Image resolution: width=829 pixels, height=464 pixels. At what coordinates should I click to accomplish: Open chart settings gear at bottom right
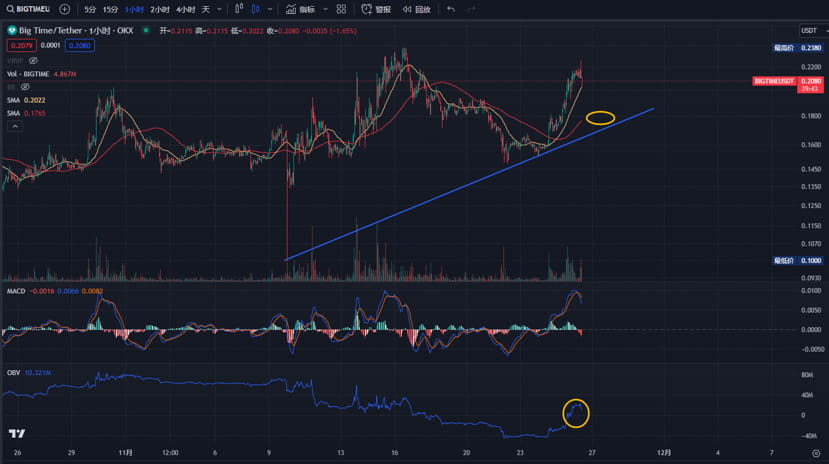(816, 453)
